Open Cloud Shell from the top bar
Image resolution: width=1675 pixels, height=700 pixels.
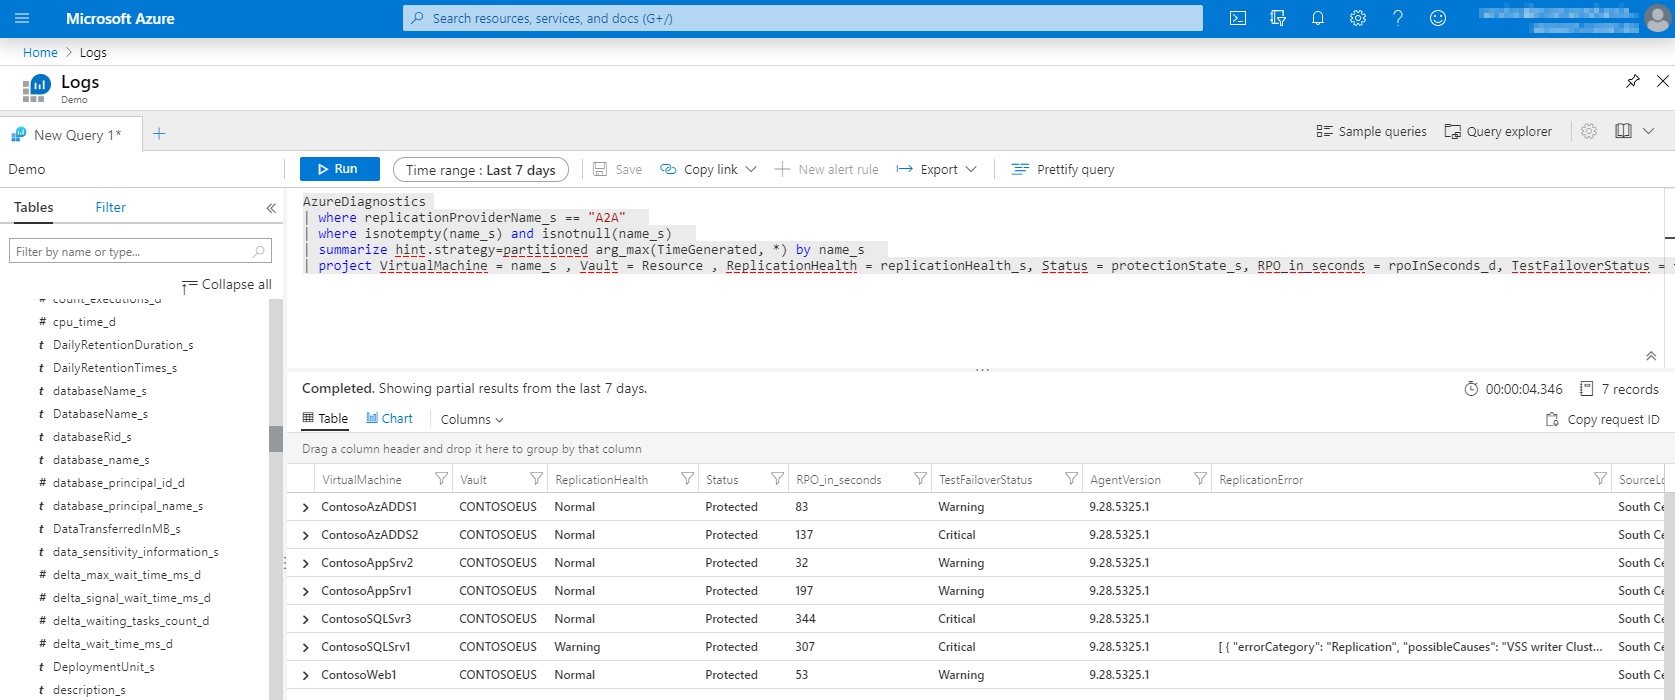[x=1238, y=18]
